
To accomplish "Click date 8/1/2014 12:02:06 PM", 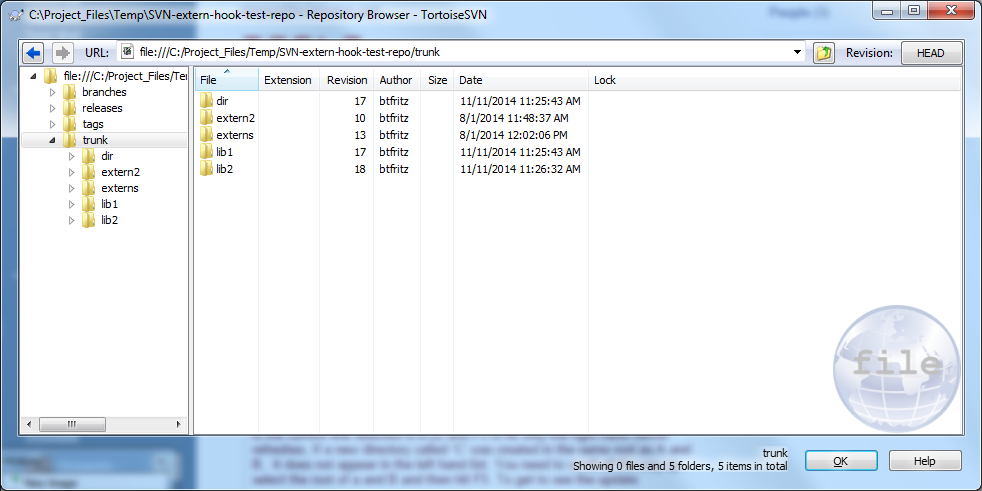I will [514, 135].
